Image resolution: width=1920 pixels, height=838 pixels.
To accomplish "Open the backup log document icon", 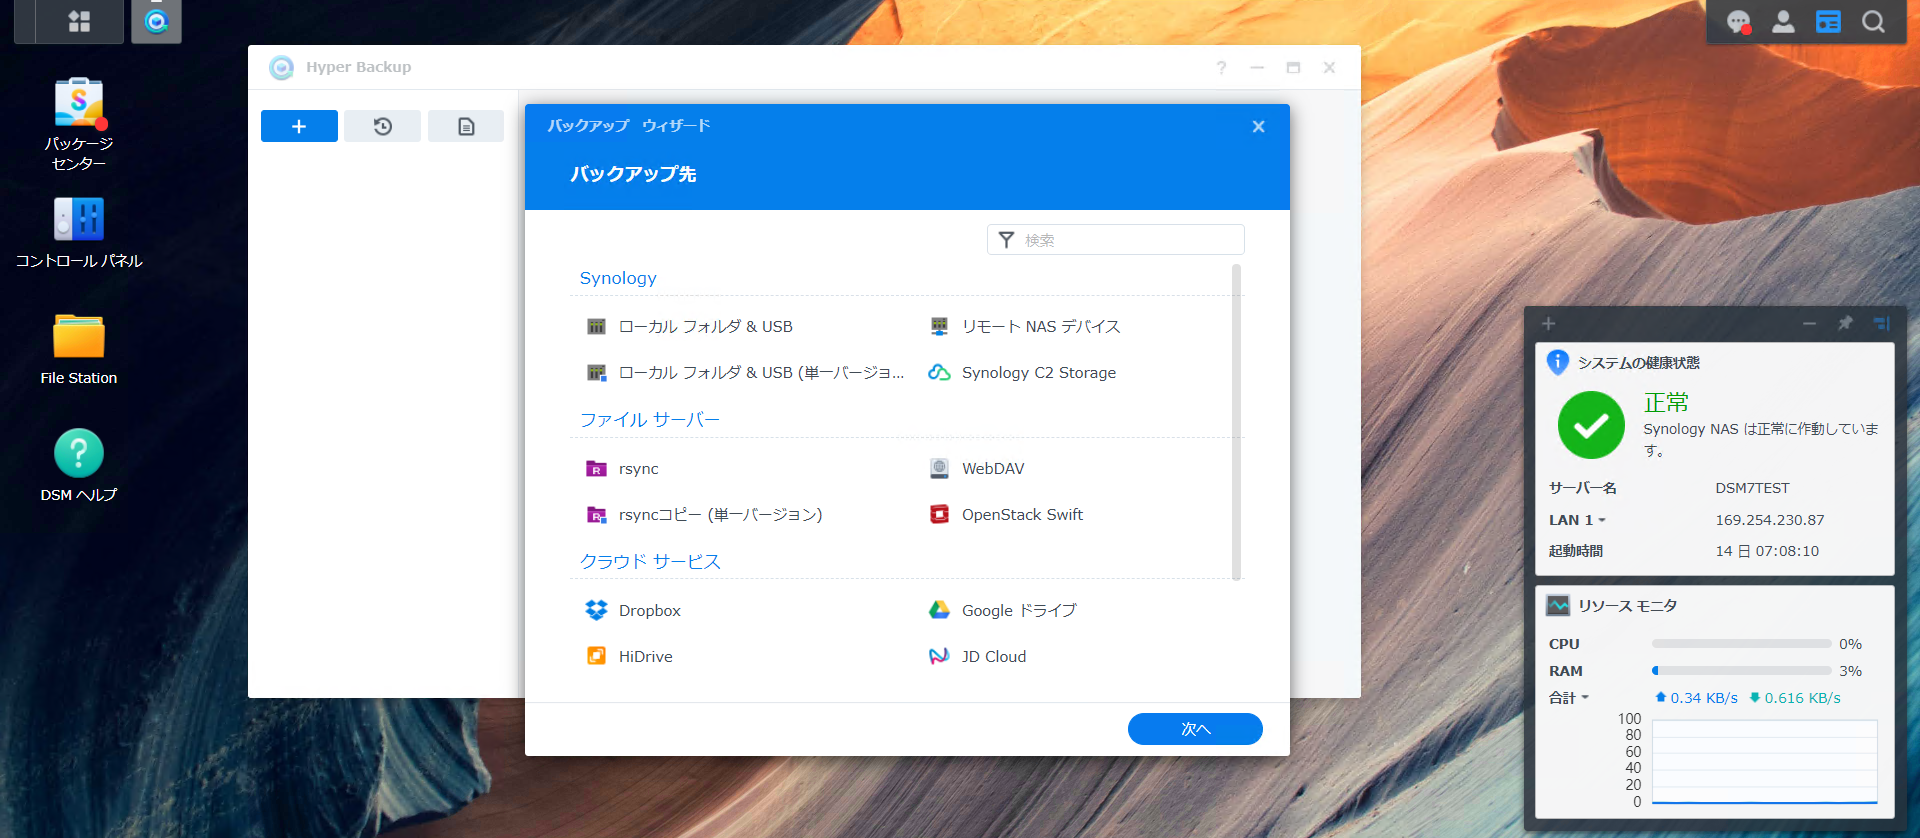I will (466, 126).
